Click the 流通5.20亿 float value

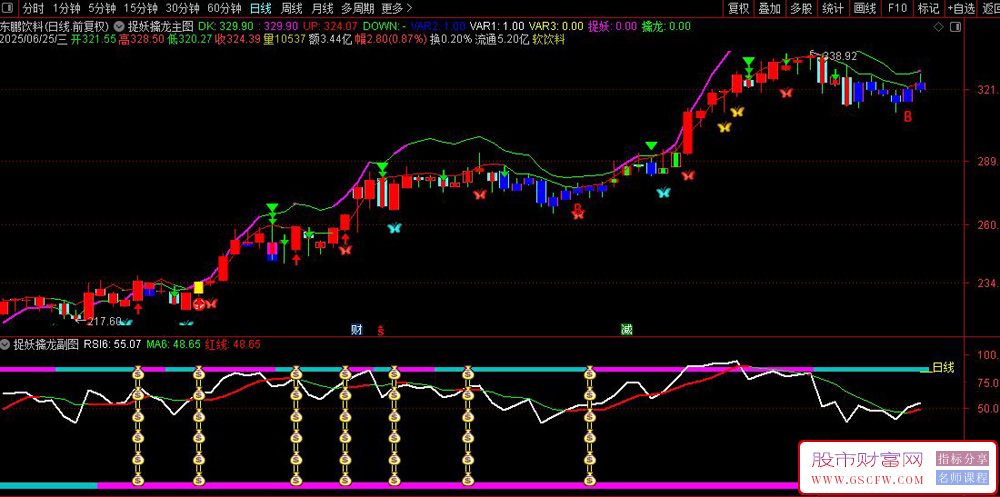point(503,39)
